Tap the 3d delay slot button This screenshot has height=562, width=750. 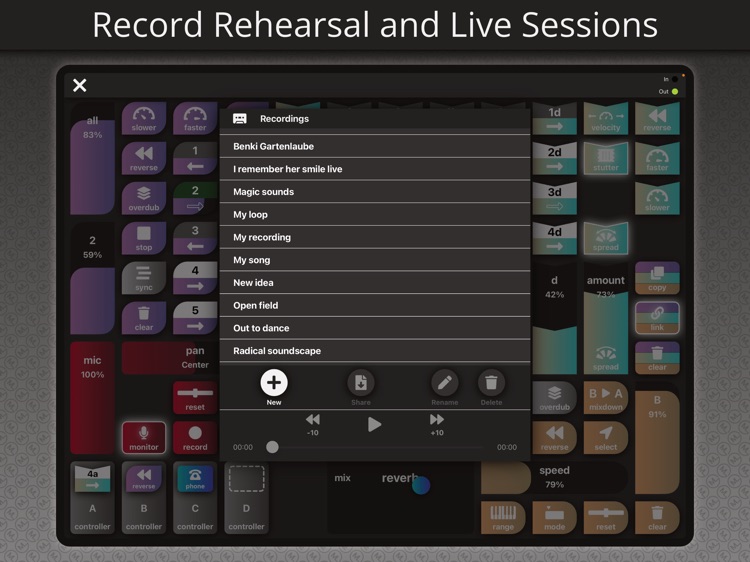pos(554,198)
